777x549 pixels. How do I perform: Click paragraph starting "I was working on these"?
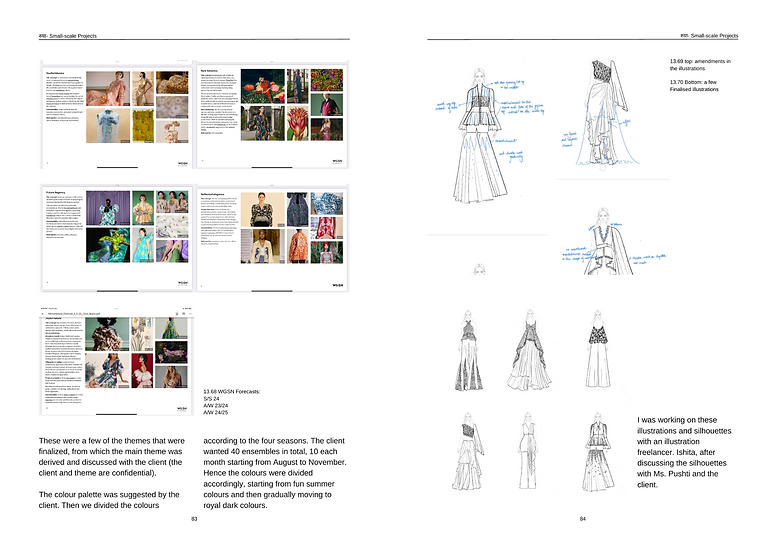tap(684, 452)
